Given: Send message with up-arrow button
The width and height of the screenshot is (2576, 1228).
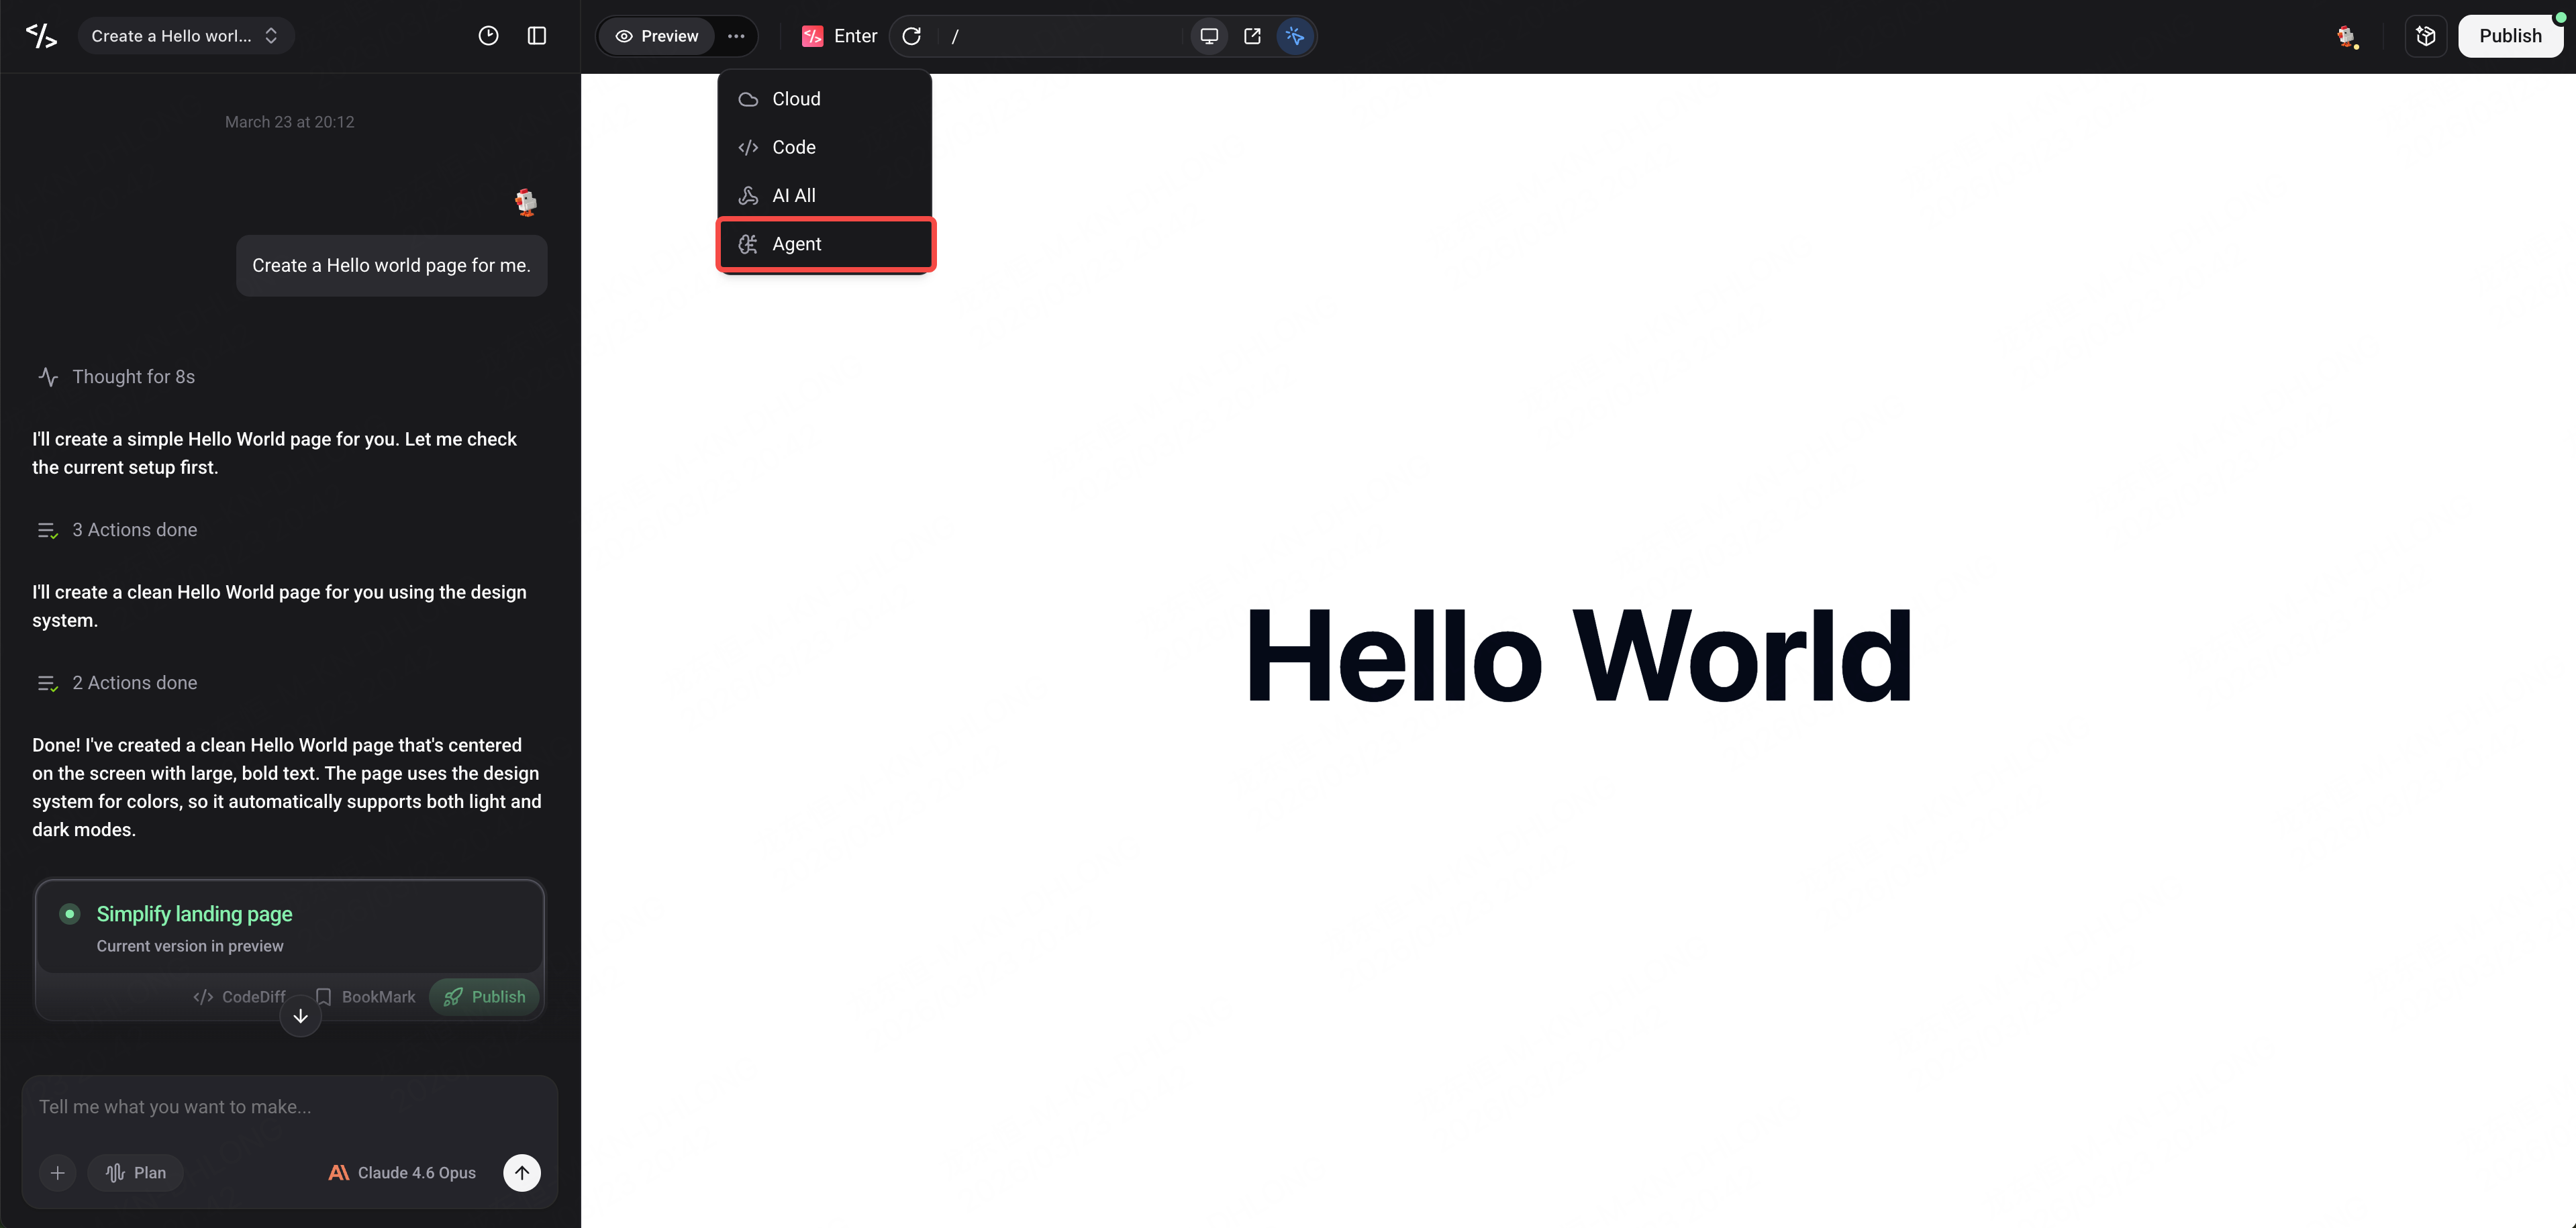Looking at the screenshot, I should pyautogui.click(x=522, y=1173).
